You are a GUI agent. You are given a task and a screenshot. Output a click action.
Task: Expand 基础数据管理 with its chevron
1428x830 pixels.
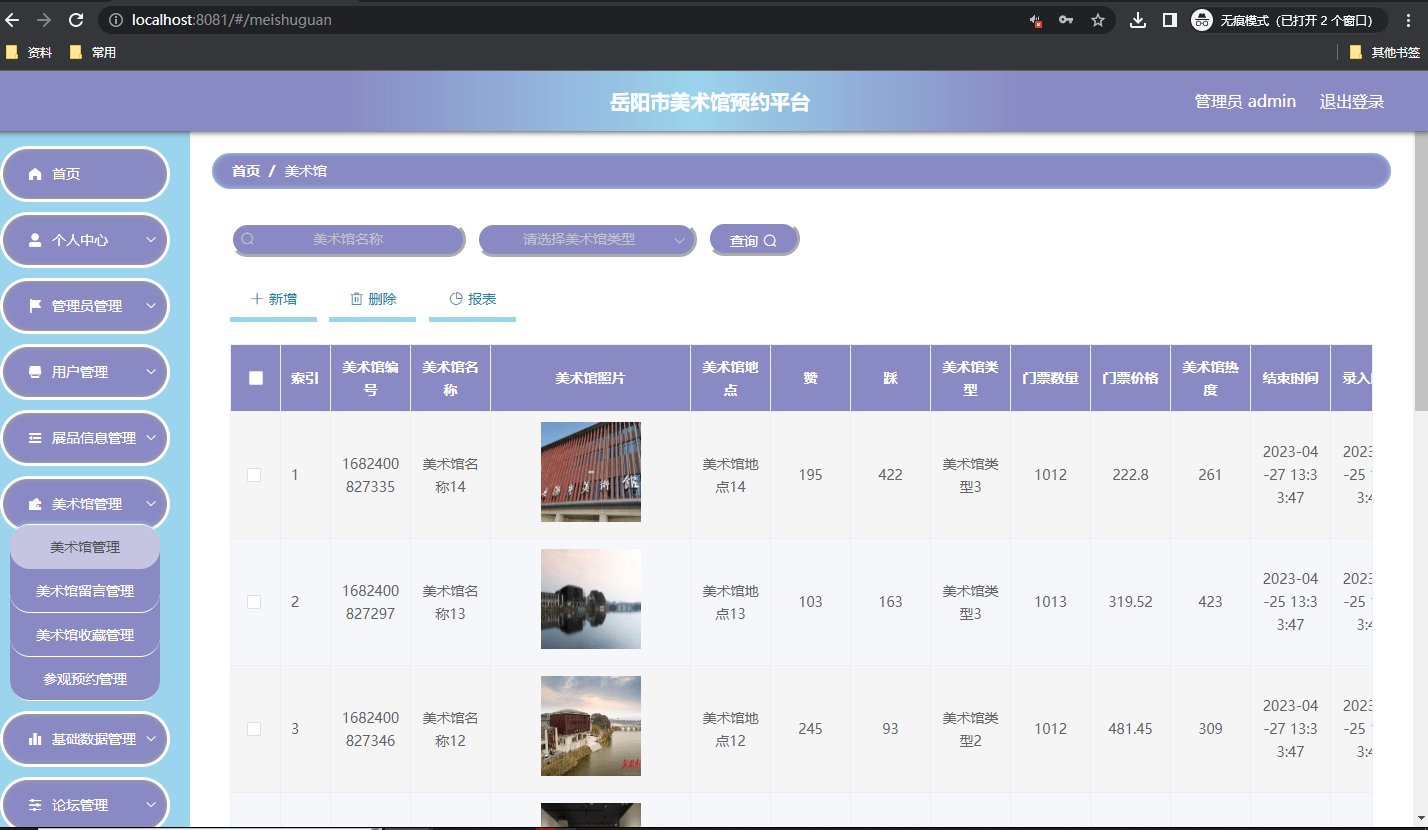pos(151,739)
